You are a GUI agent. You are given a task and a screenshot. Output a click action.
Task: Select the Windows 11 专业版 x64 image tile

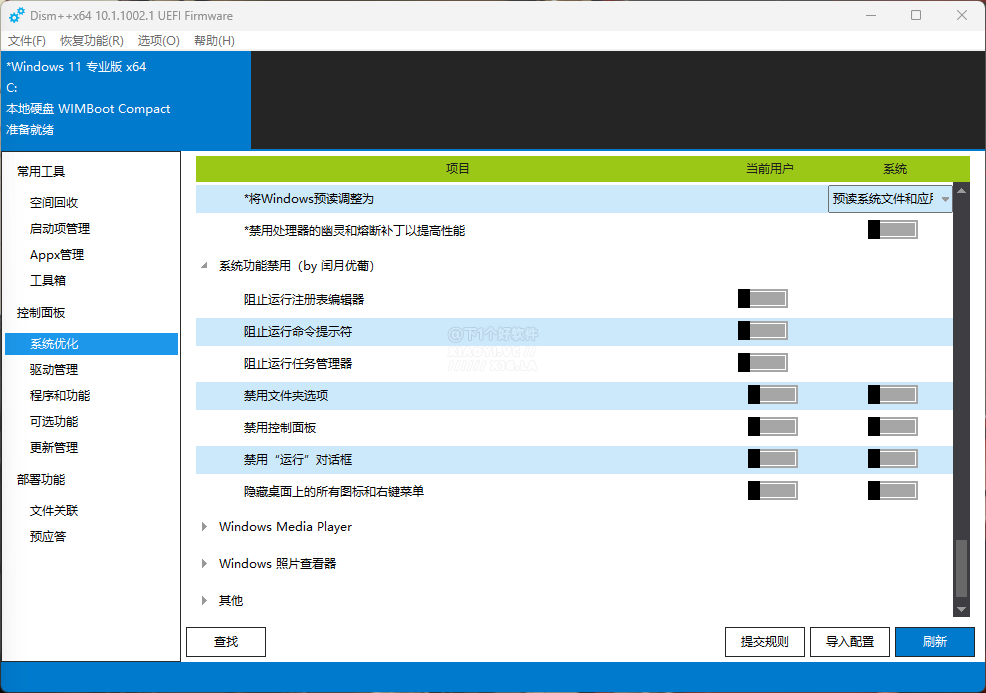pyautogui.click(x=126, y=100)
